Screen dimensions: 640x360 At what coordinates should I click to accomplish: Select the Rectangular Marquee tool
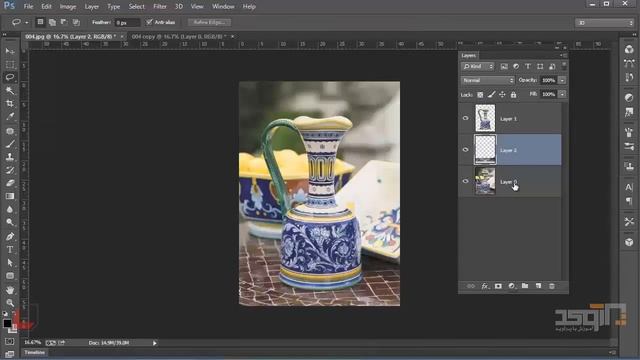10,64
